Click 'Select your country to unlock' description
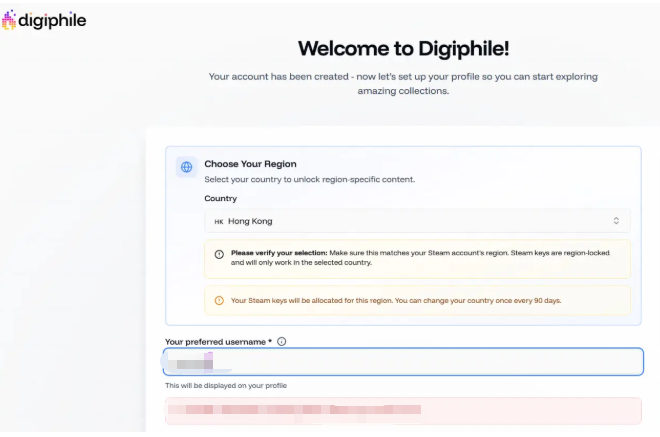This screenshot has height=437, width=660. (x=309, y=179)
